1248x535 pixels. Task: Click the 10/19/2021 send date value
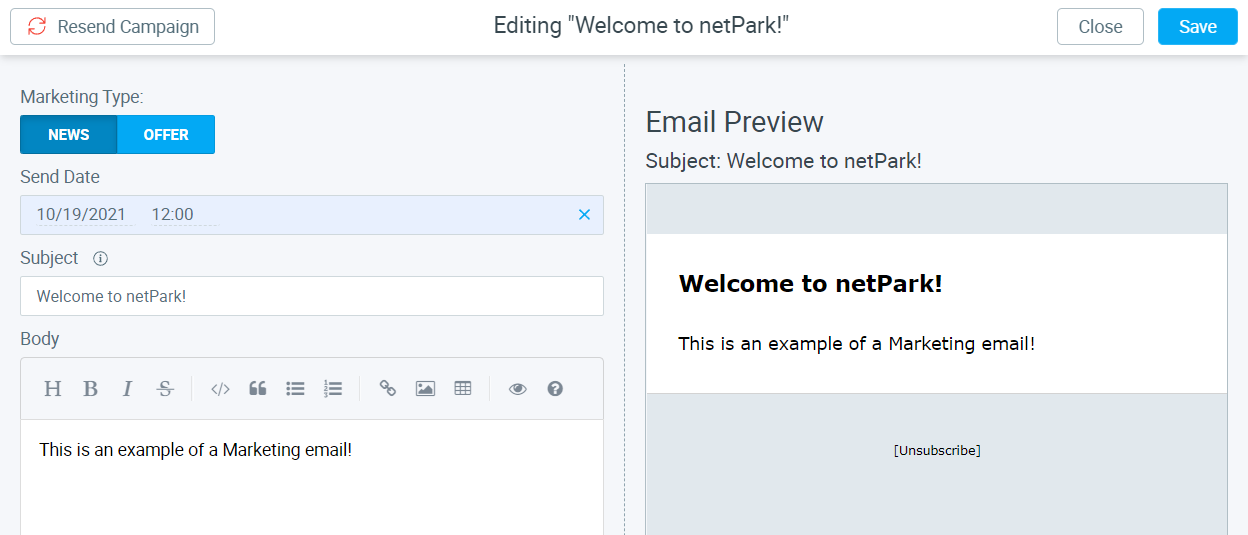tap(81, 214)
